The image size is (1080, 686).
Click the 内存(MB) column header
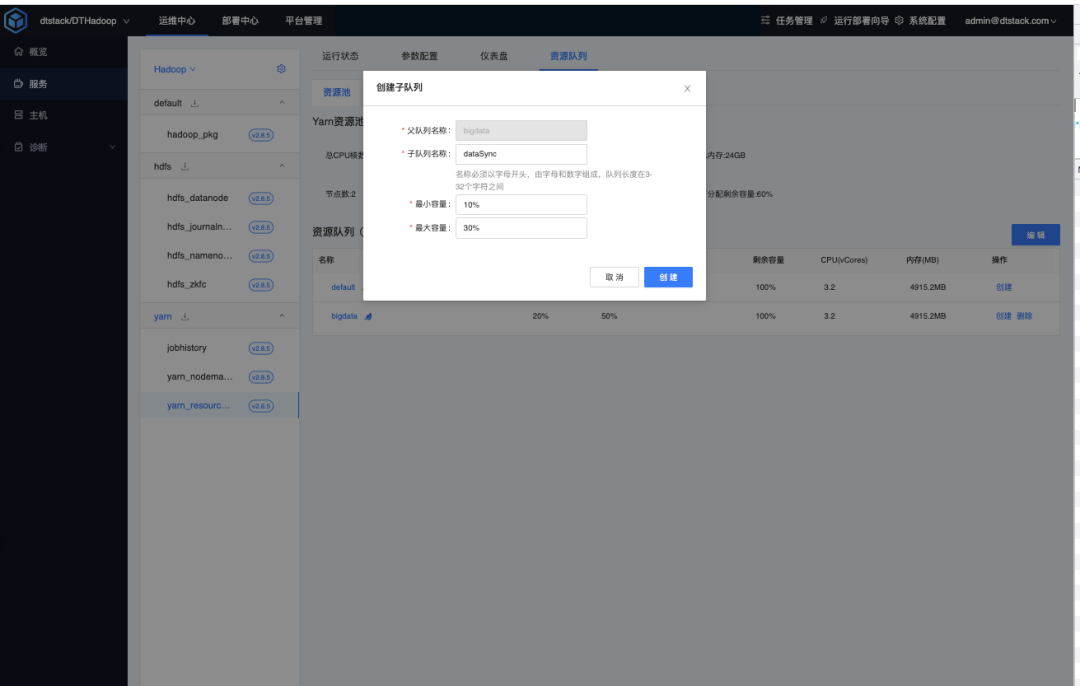922,260
